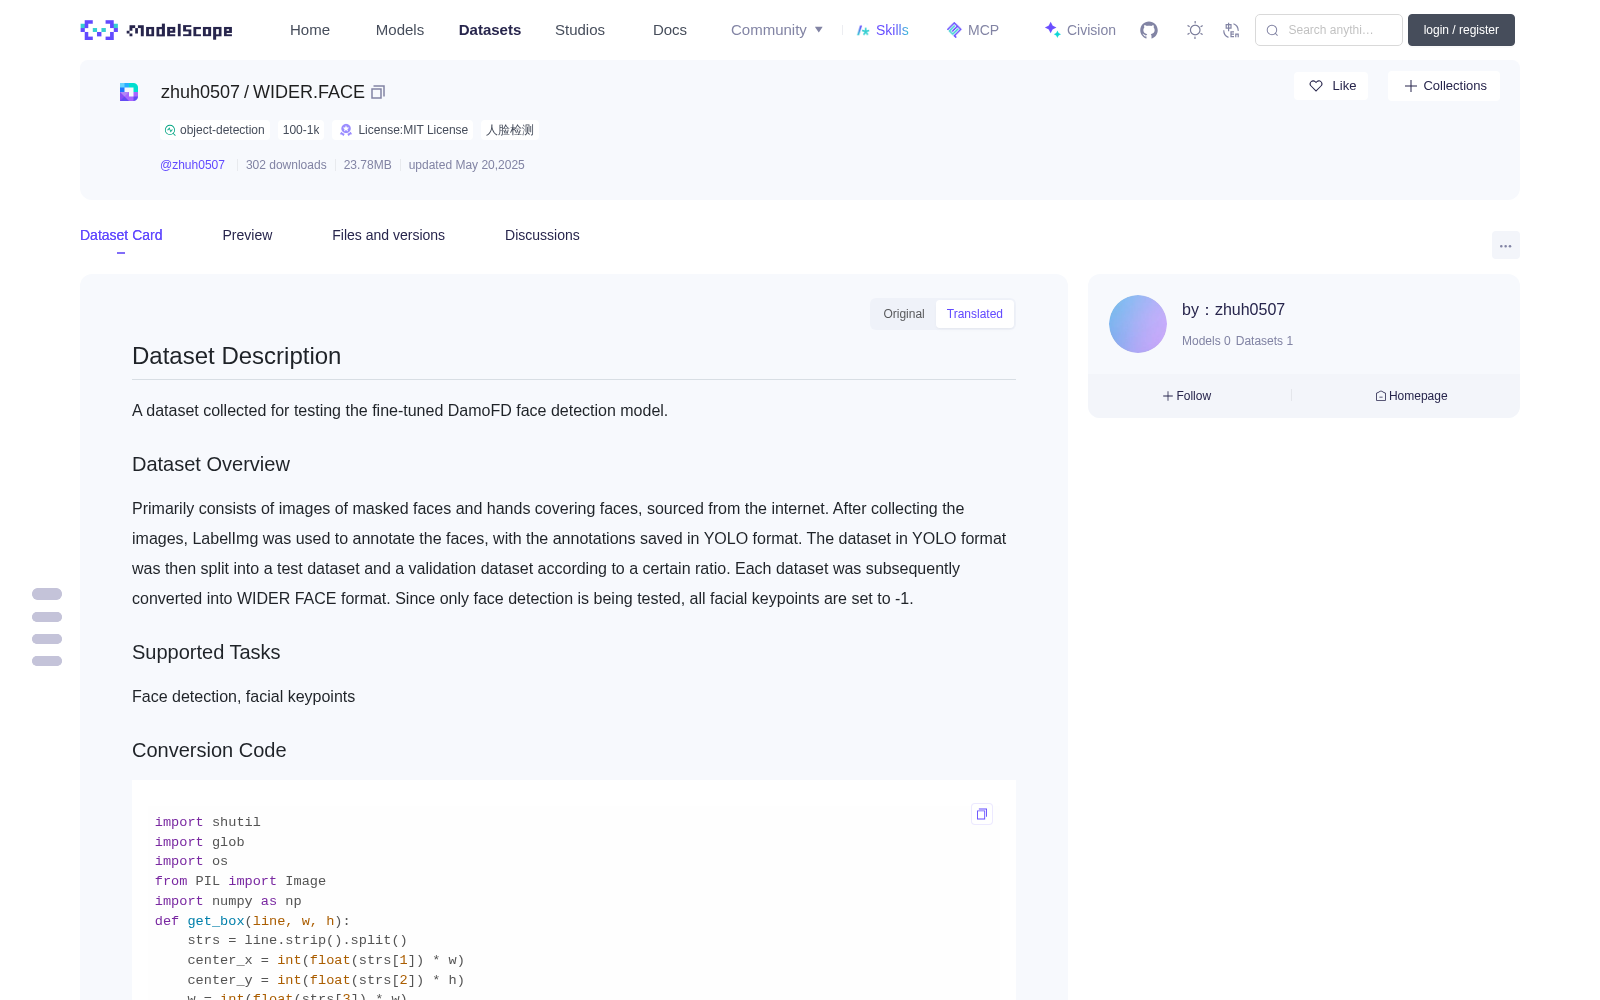Viewport: 1600px width, 1000px height.
Task: Open Skills from the top navigation
Action: tap(883, 30)
